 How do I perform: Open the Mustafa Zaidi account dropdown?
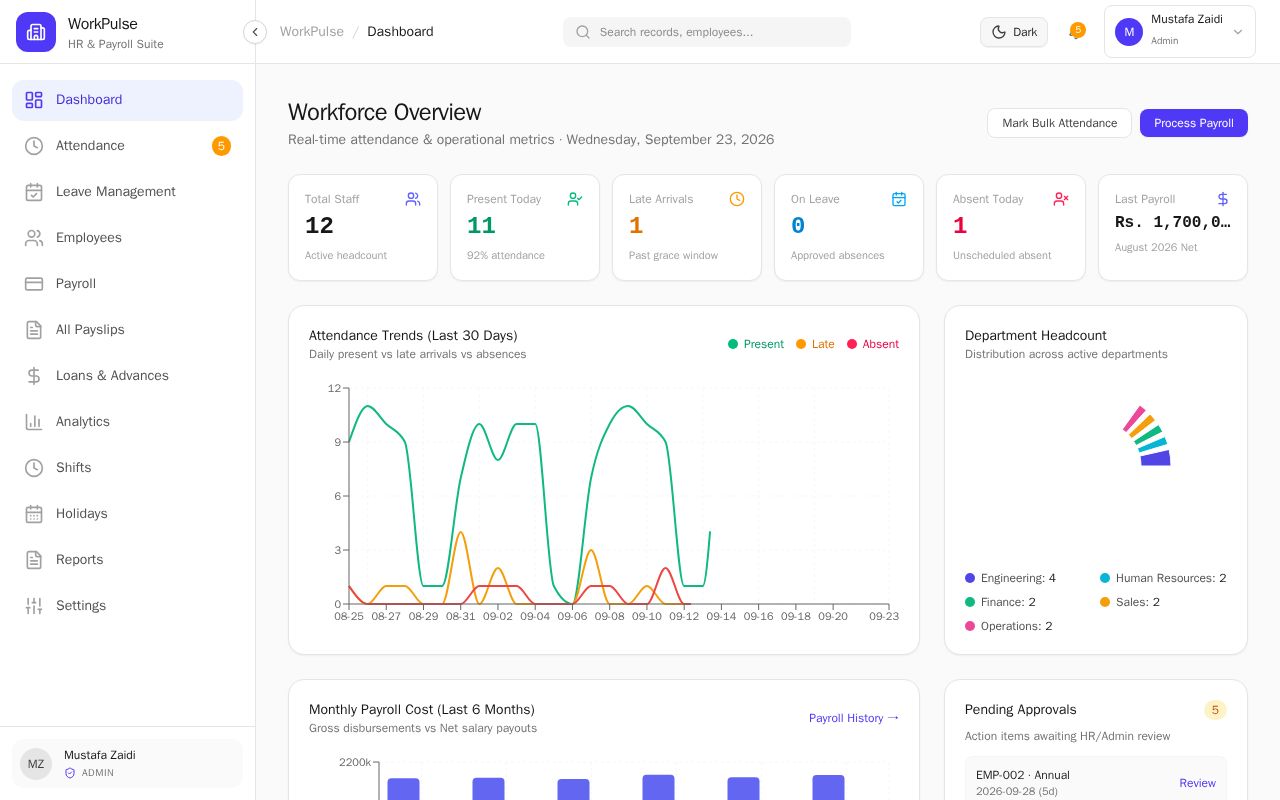tap(1180, 32)
